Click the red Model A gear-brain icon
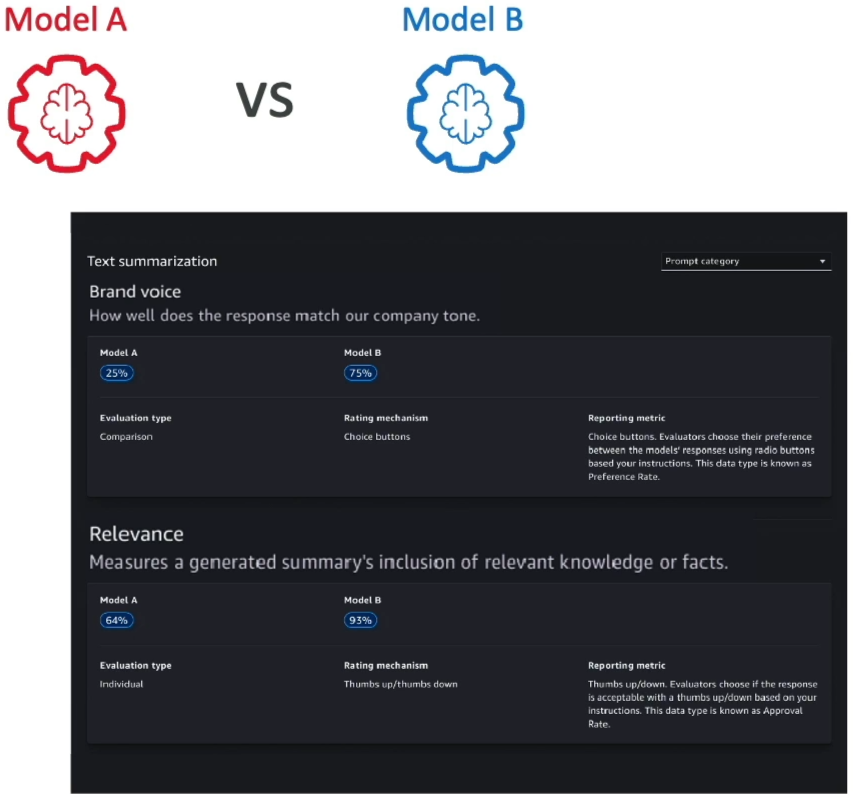 tap(66, 114)
